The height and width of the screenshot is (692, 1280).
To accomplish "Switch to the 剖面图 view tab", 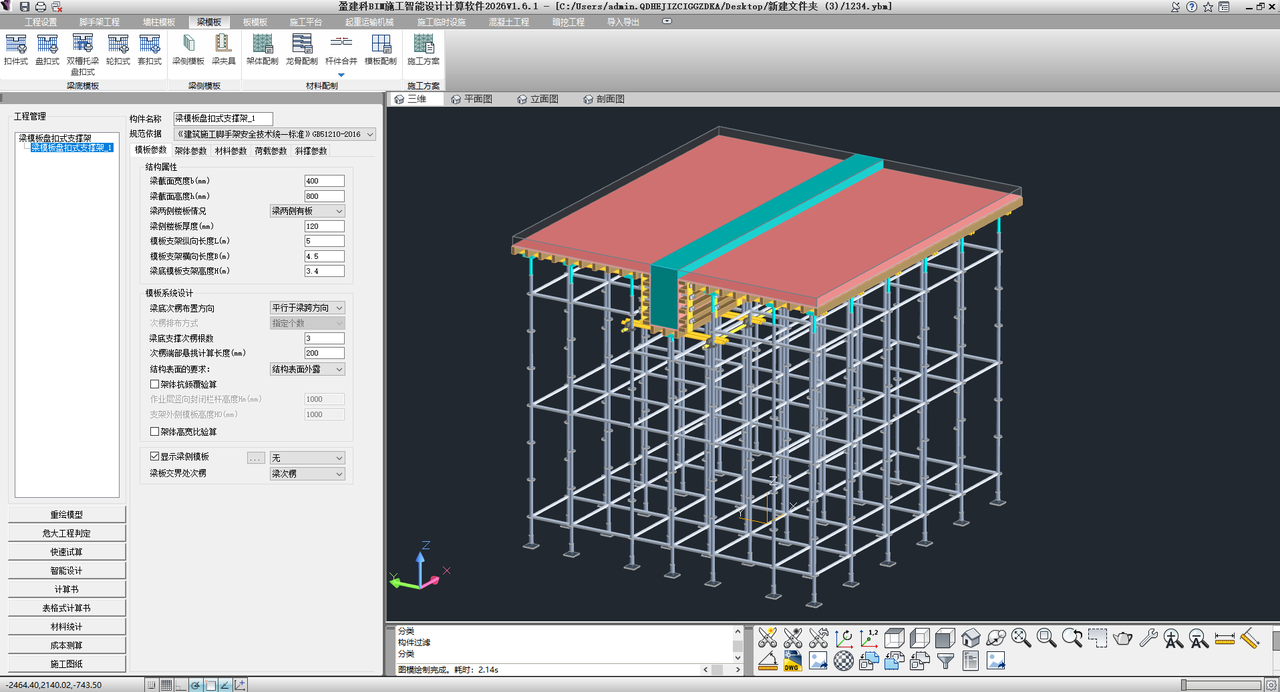I will 604,99.
